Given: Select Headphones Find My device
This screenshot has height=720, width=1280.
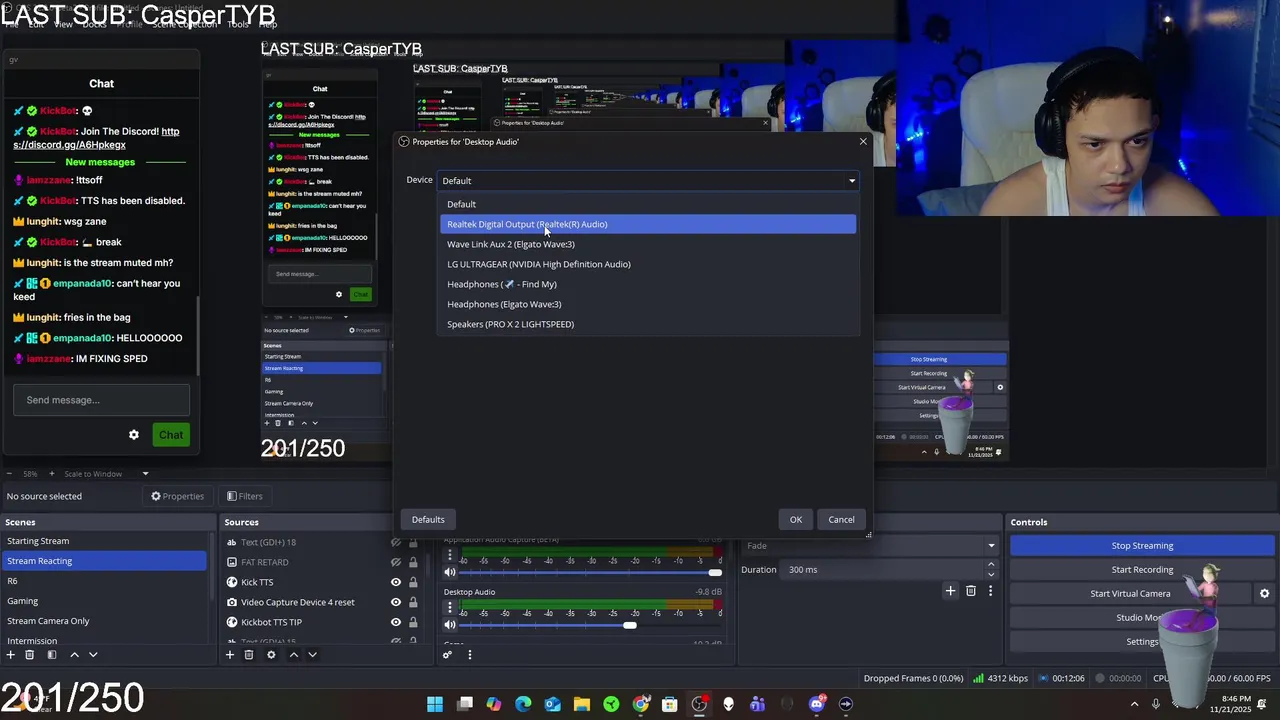Looking at the screenshot, I should pyautogui.click(x=648, y=284).
